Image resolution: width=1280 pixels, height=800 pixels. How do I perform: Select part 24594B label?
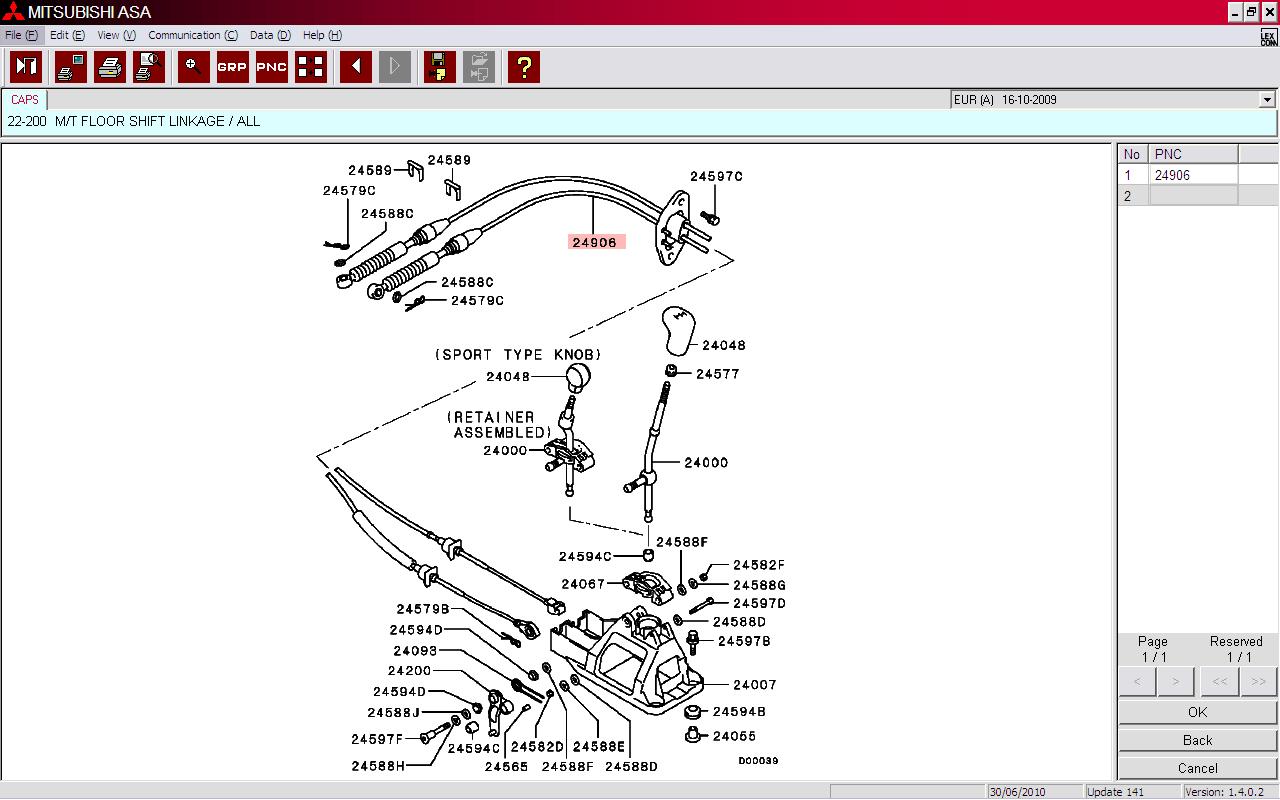point(739,712)
